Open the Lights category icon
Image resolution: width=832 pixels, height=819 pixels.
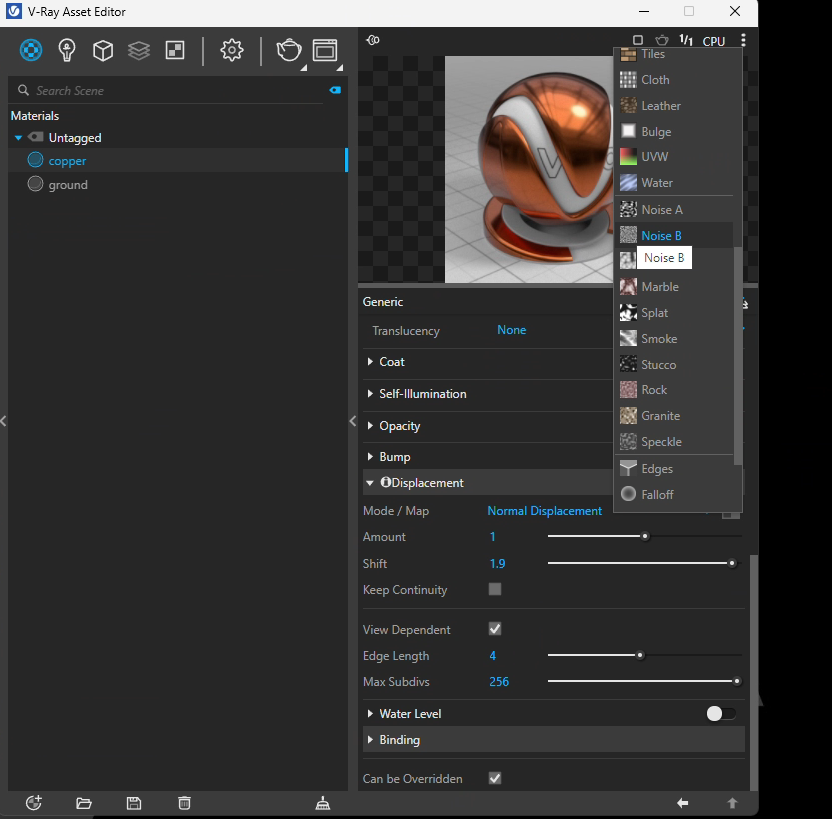pyautogui.click(x=67, y=50)
